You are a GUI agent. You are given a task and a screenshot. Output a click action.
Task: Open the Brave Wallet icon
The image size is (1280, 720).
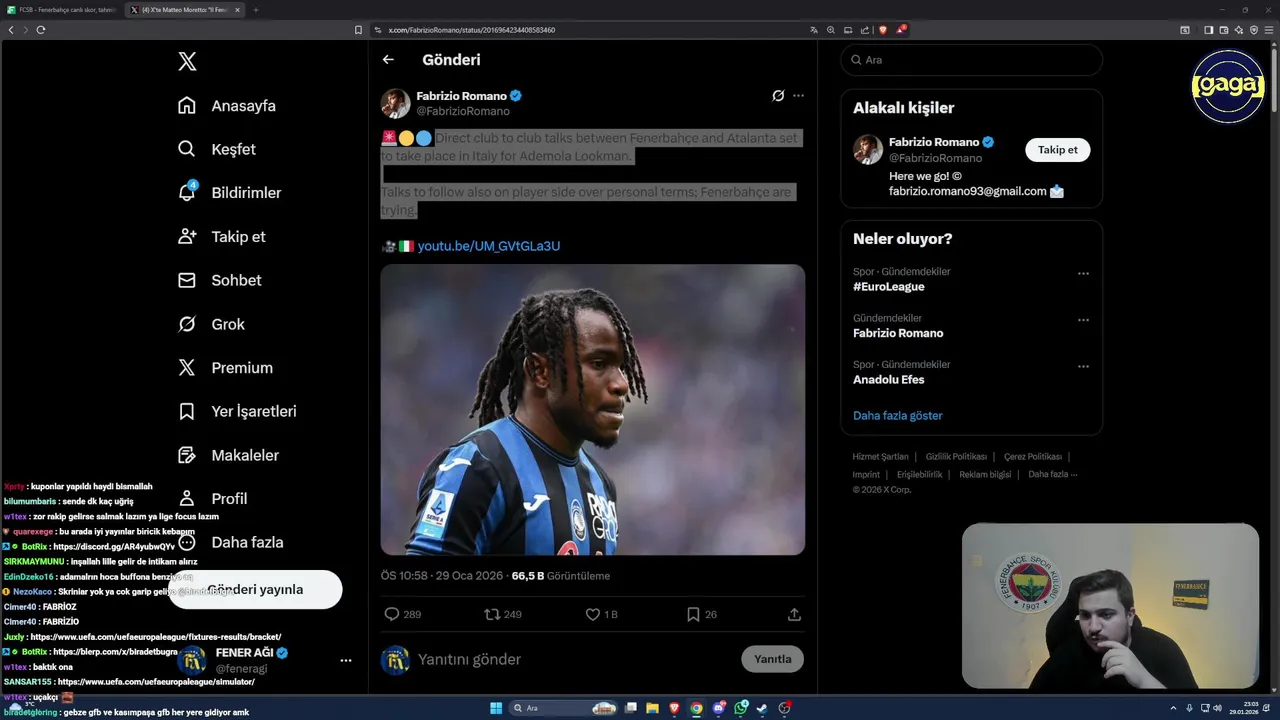pos(1224,30)
